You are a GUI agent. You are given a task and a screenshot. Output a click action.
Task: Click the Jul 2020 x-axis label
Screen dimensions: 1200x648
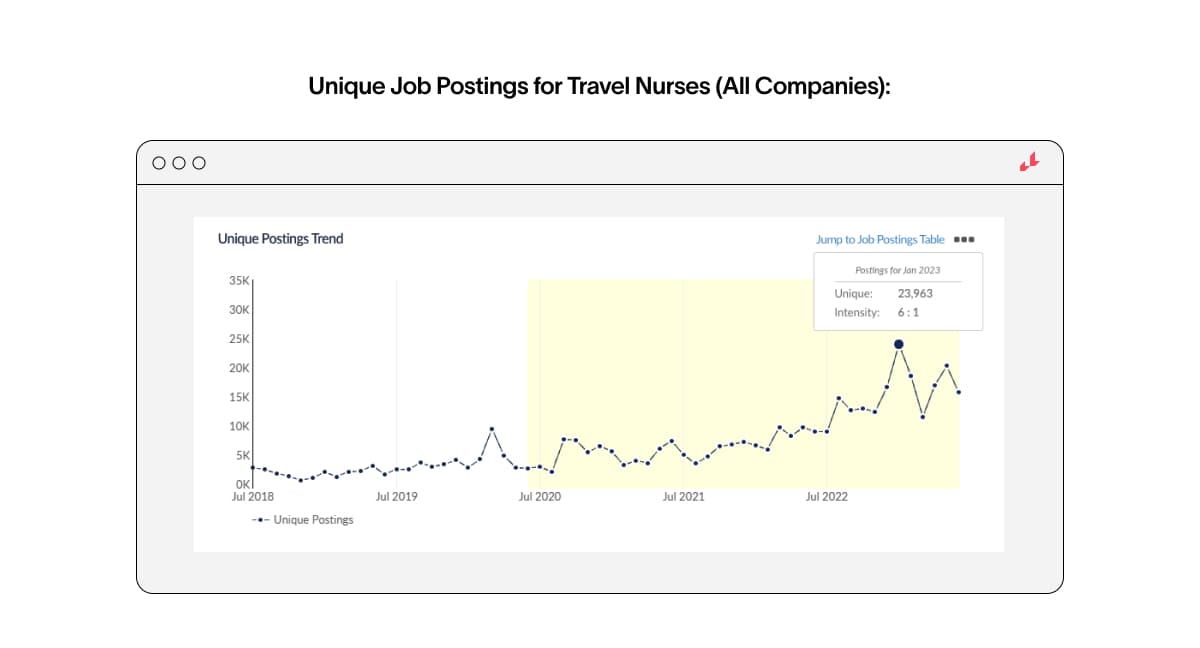coord(539,496)
